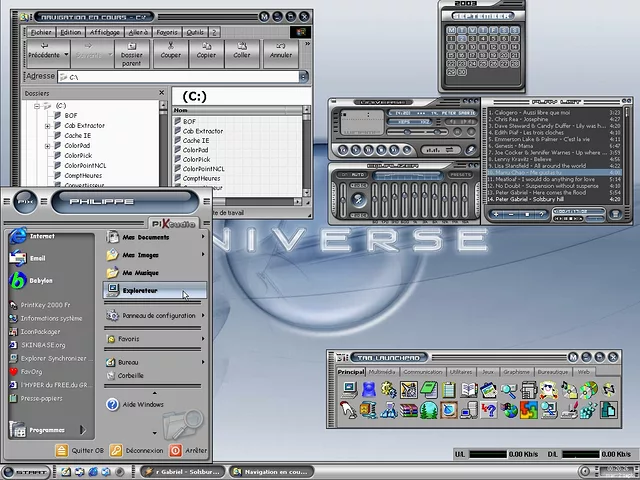Expand the Cab Extractor folder tree node
Screen dimensions: 640x480
(47, 126)
